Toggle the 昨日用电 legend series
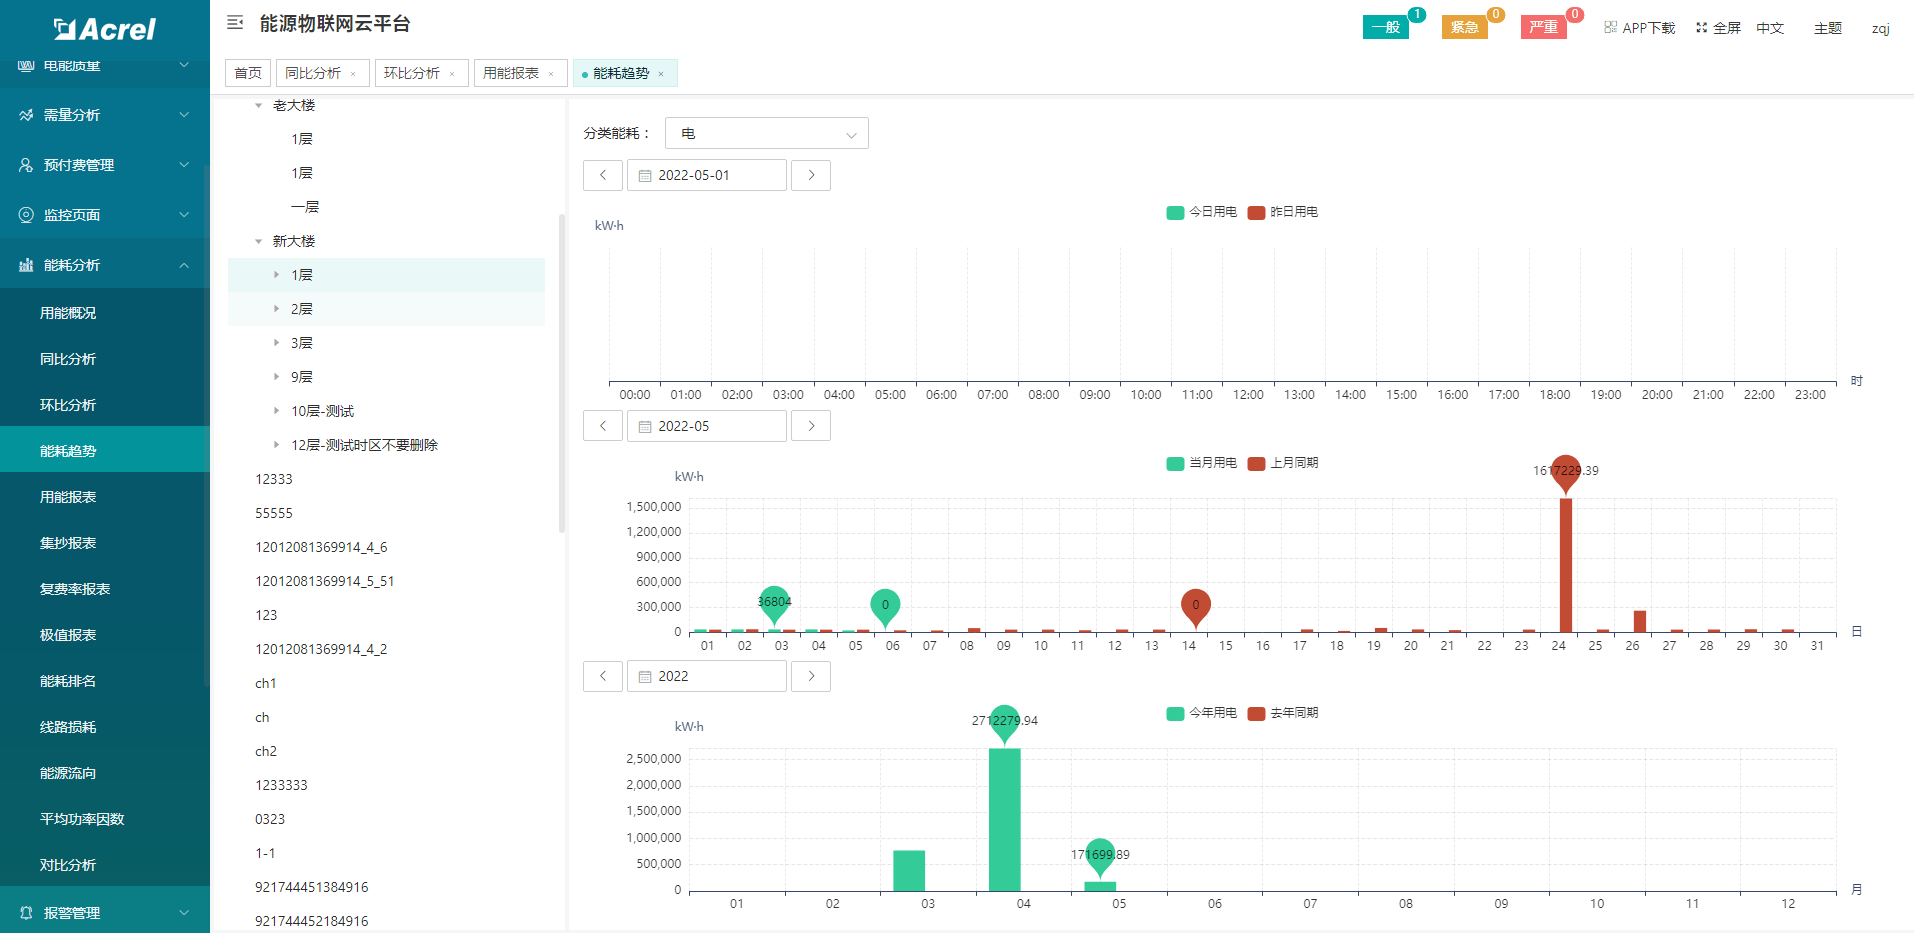Viewport: 1914px width, 933px height. pos(1283,212)
